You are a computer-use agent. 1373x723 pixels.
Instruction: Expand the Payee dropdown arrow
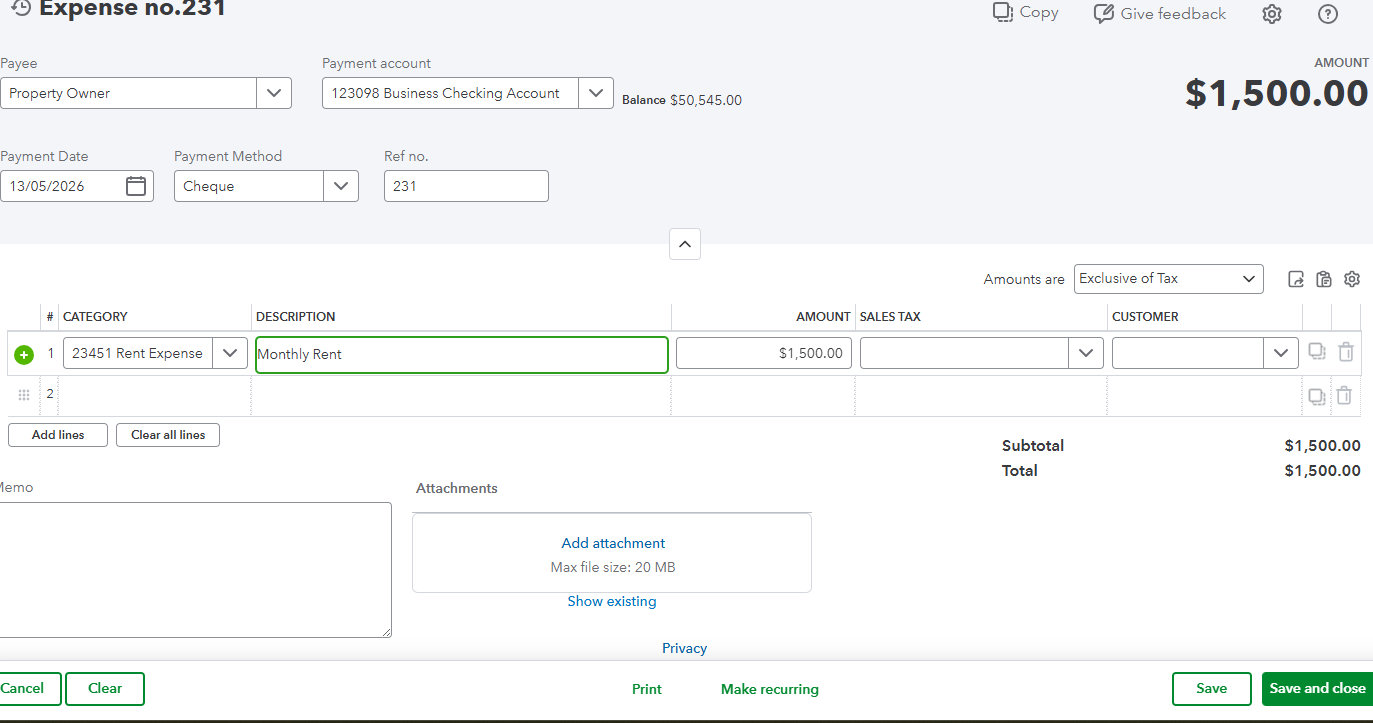274,93
